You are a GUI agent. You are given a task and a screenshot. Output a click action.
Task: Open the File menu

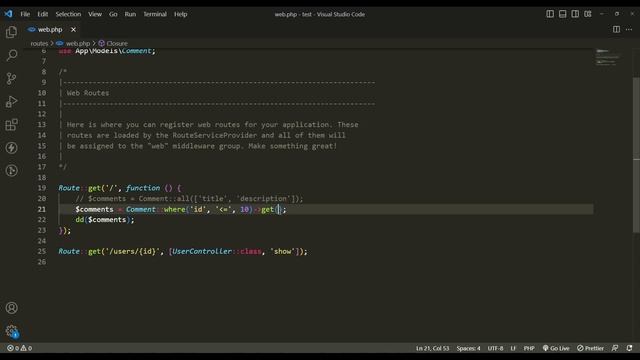click(x=25, y=14)
